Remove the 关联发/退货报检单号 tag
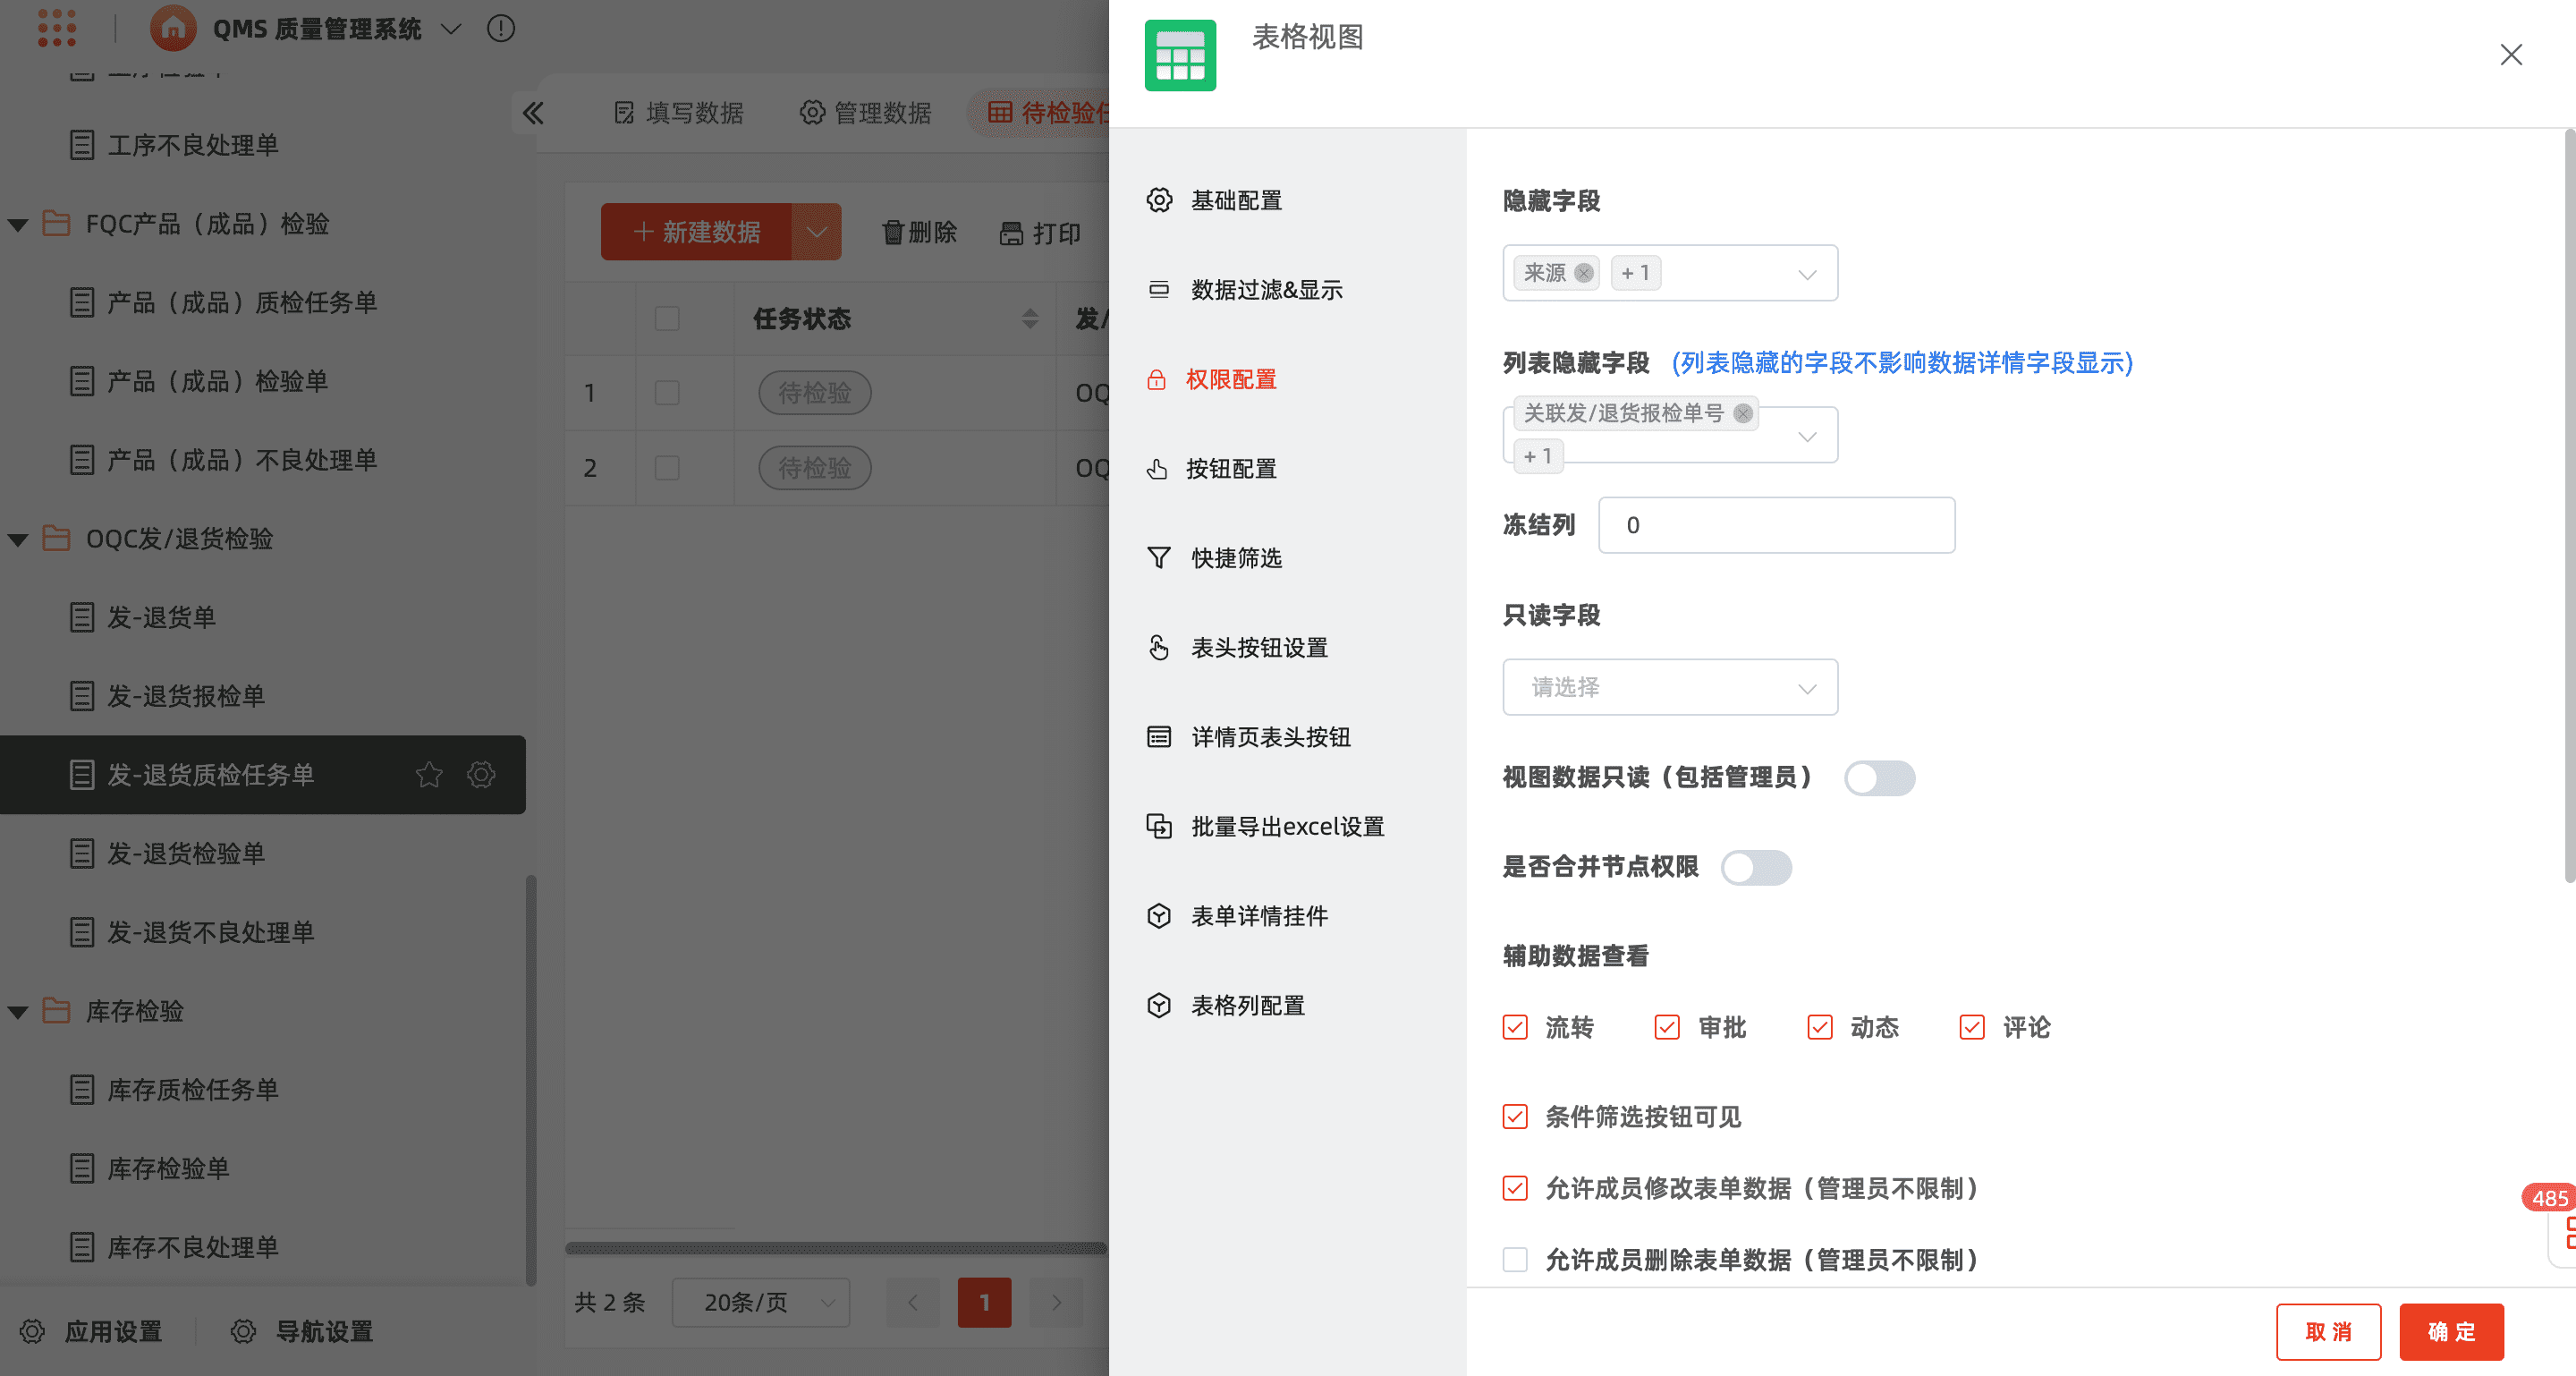 coord(1743,413)
